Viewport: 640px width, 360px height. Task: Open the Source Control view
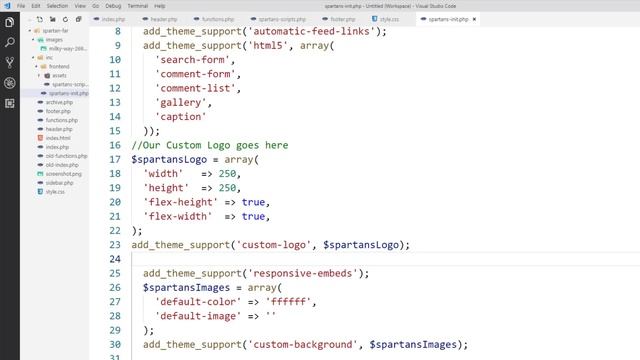pyautogui.click(x=9, y=62)
